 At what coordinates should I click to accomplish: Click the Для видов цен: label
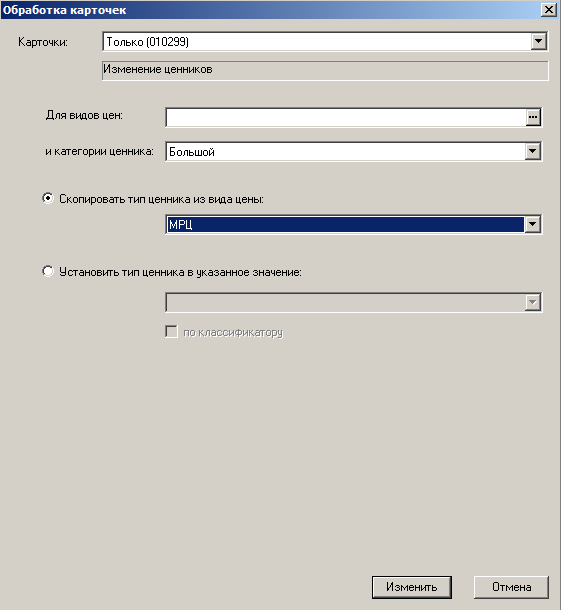(x=84, y=115)
